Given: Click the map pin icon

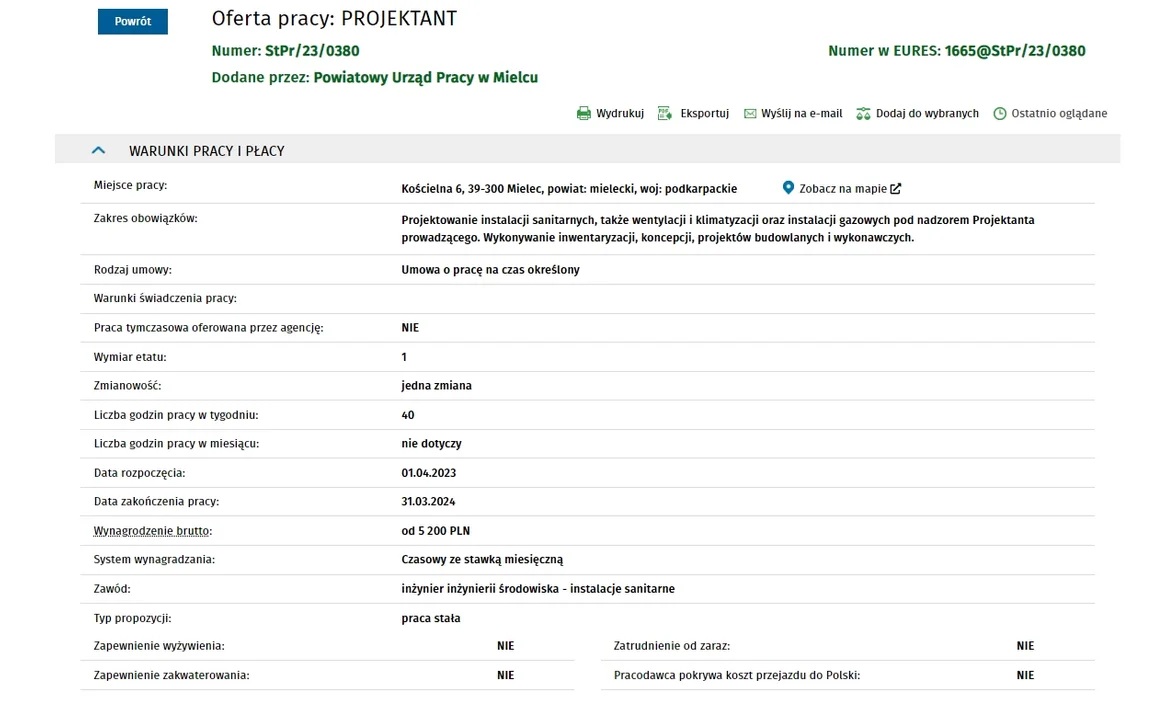Looking at the screenshot, I should tap(788, 188).
